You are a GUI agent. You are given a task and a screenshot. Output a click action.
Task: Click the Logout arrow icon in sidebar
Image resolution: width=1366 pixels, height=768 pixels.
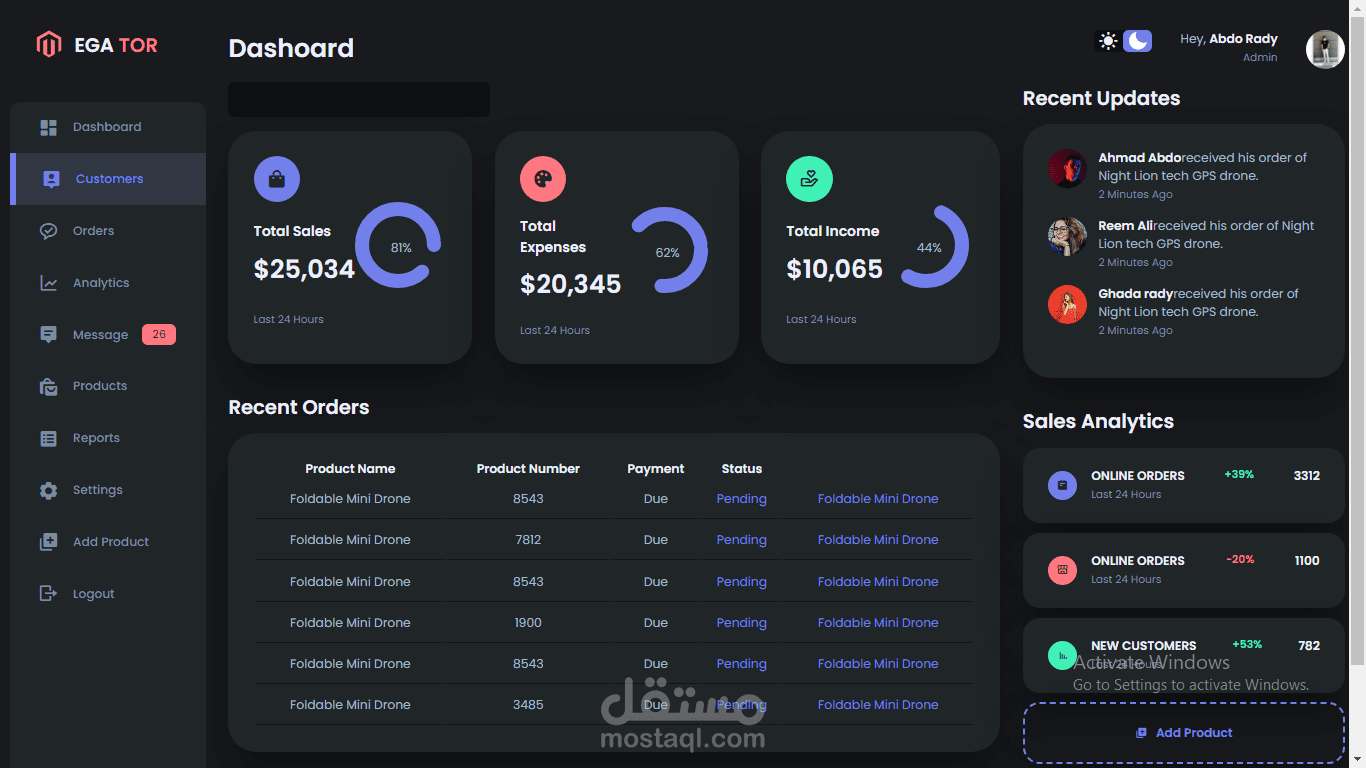(x=48, y=594)
